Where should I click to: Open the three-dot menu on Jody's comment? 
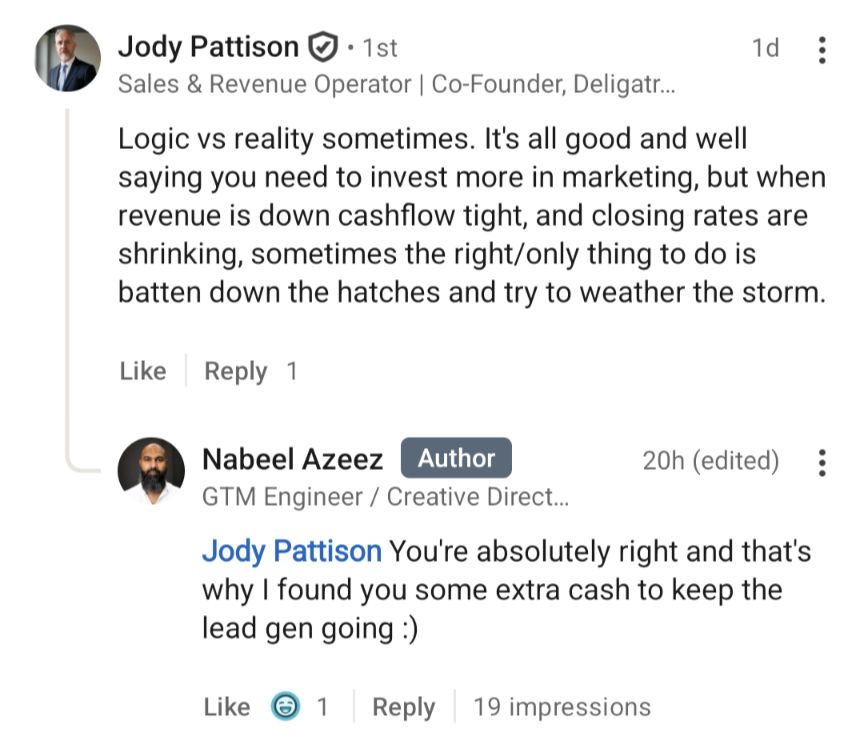tap(820, 48)
